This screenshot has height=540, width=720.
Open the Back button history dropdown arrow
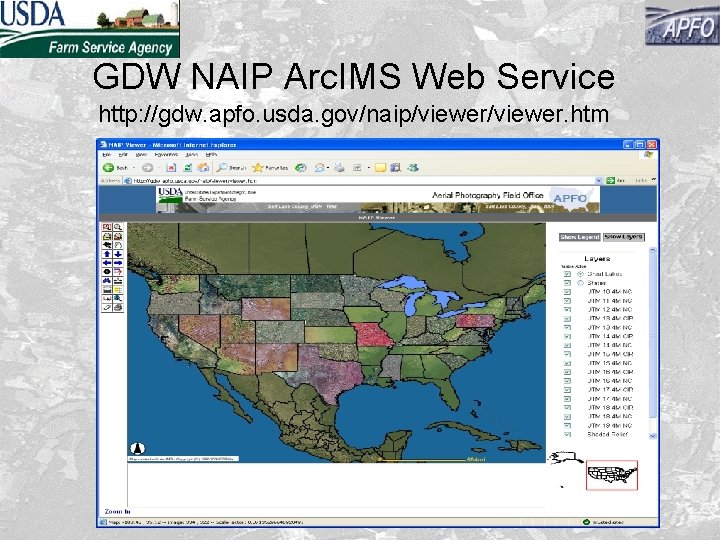[x=134, y=168]
